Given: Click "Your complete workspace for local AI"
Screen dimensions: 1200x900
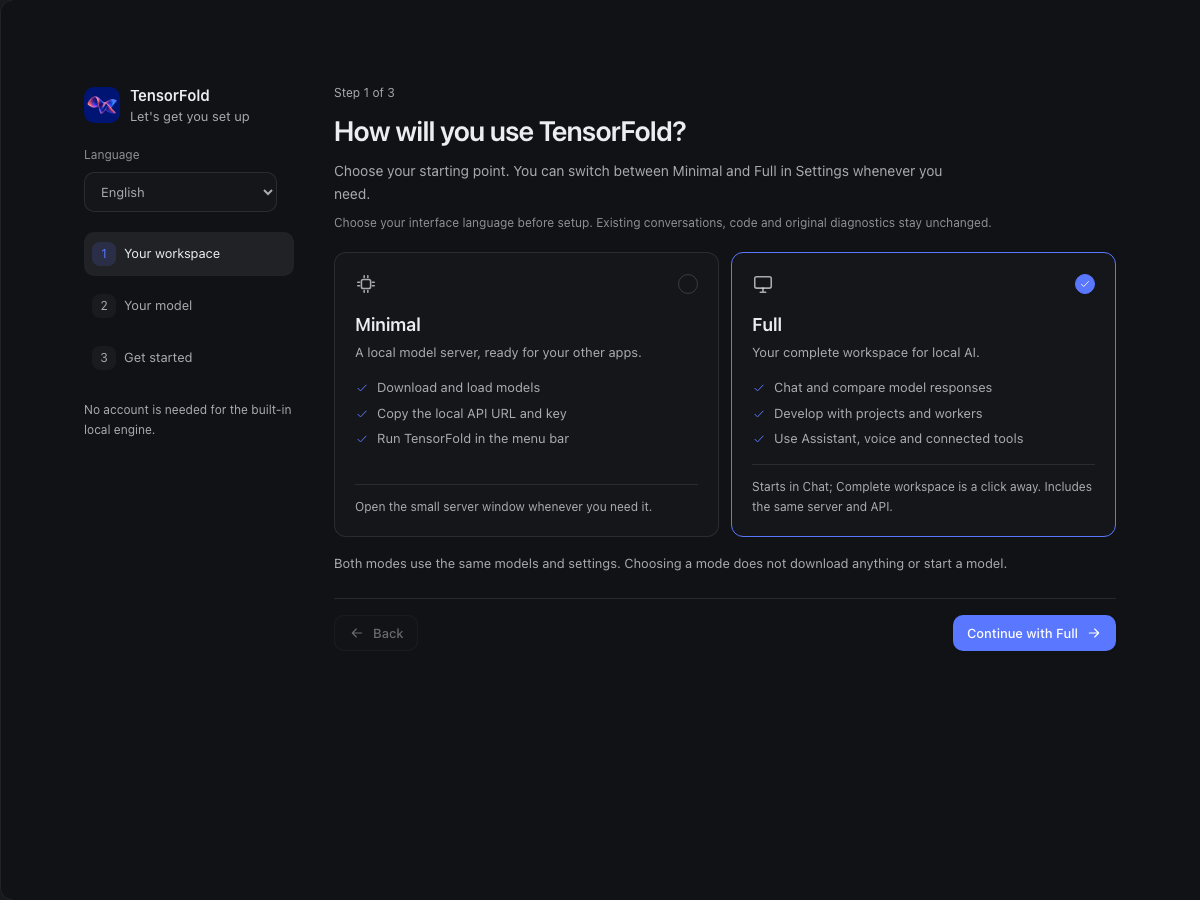Looking at the screenshot, I should [x=866, y=353].
